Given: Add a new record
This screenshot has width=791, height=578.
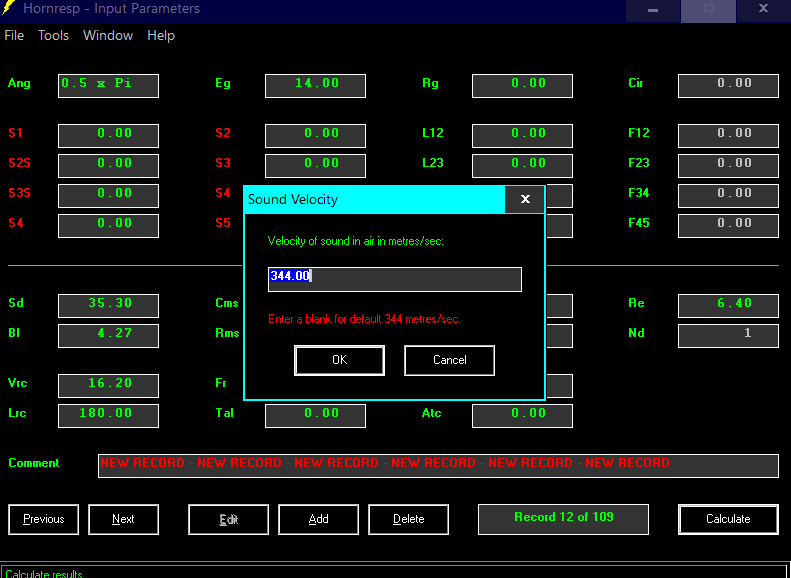Looking at the screenshot, I should pos(318,519).
